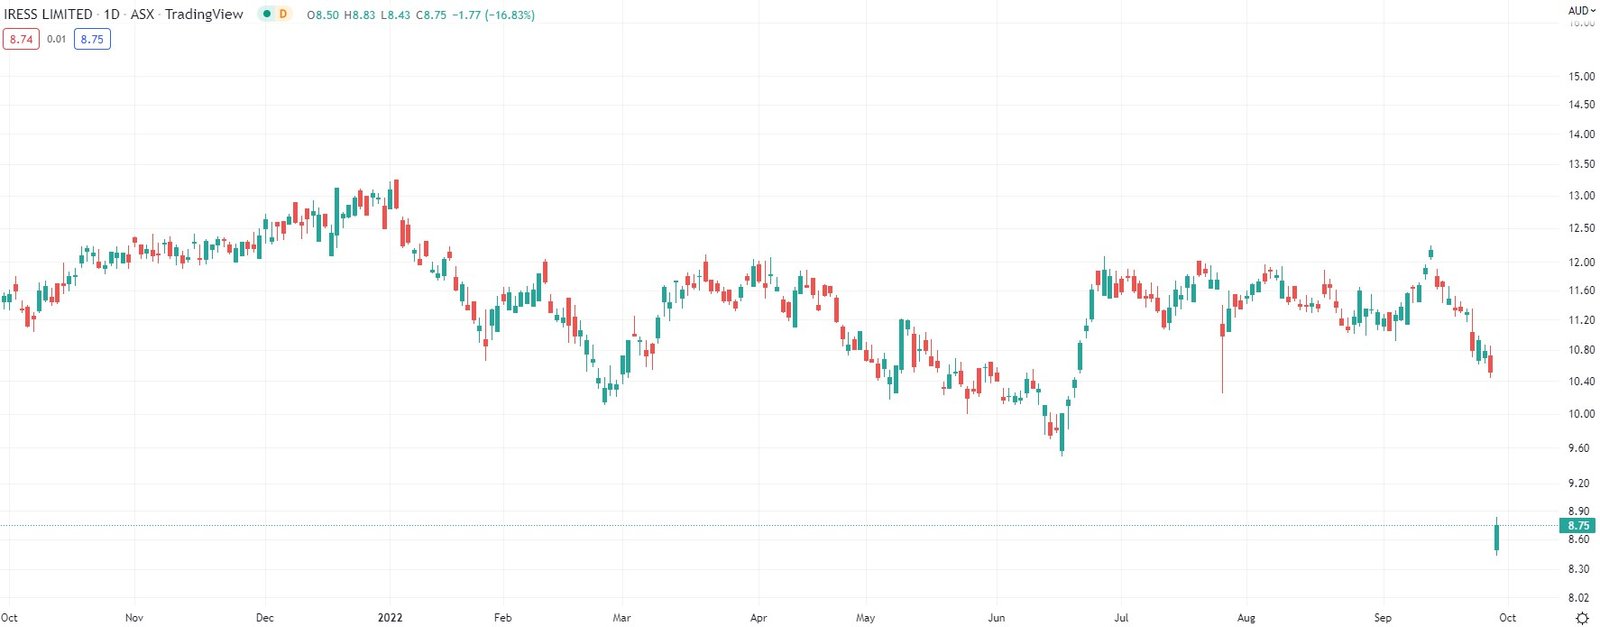Click the 1D interval label
Screen dimensions: 1600x627
point(111,14)
